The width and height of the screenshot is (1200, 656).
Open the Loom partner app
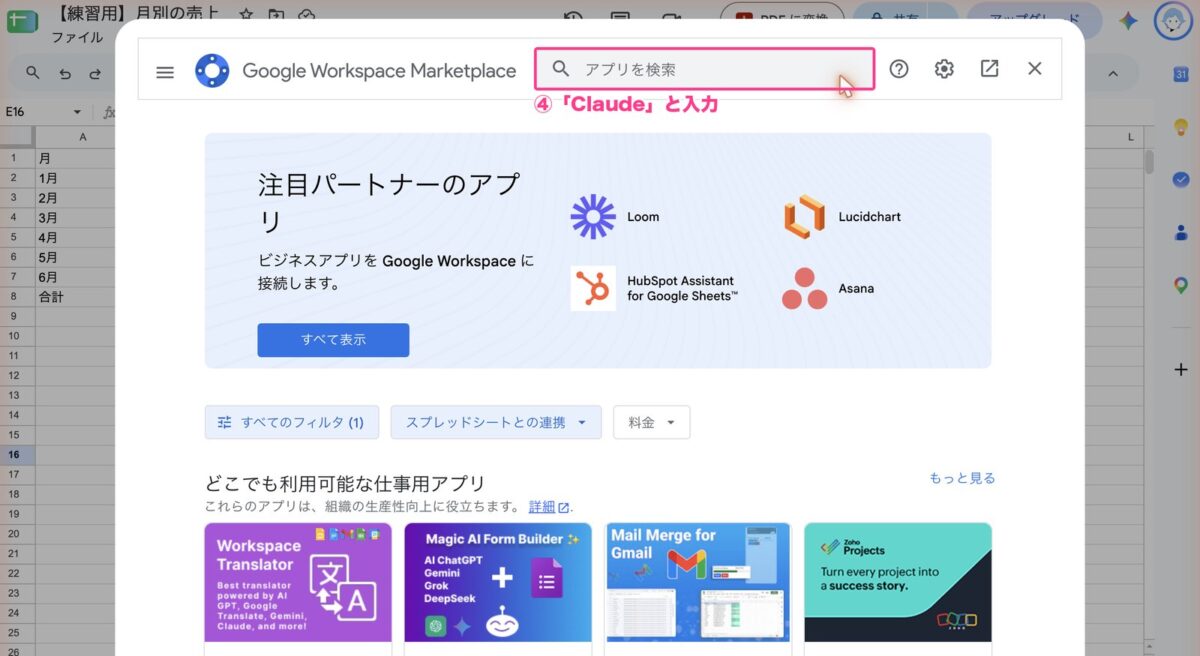click(x=615, y=216)
